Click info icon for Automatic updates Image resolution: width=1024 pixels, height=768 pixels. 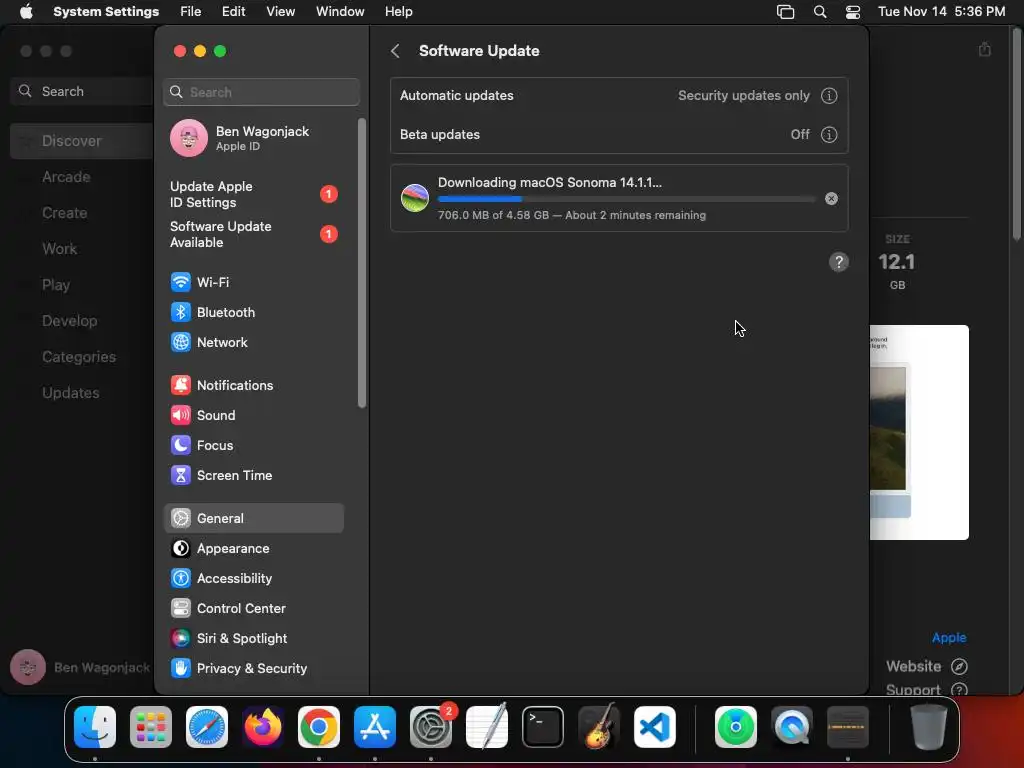tap(829, 95)
